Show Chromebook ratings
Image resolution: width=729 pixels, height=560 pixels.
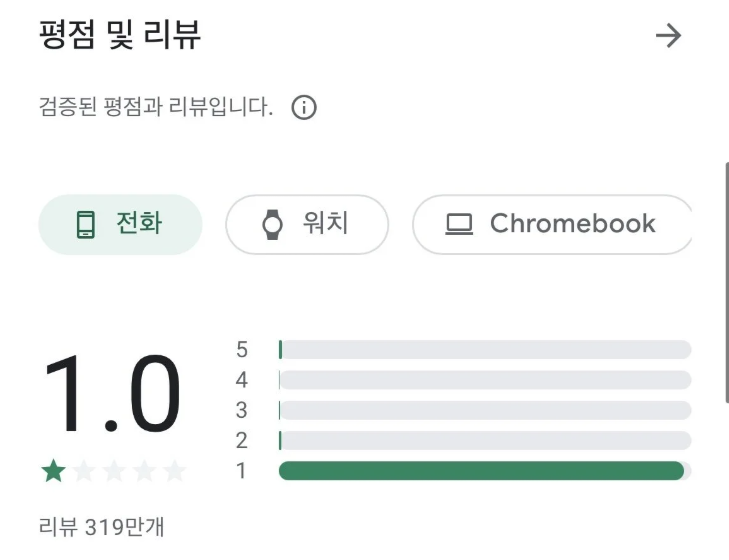coord(553,224)
